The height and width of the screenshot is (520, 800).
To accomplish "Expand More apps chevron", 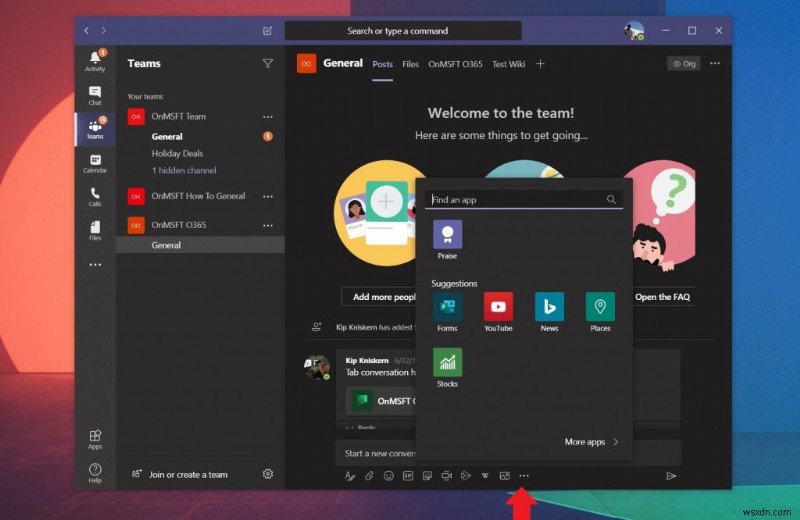I will pyautogui.click(x=615, y=442).
